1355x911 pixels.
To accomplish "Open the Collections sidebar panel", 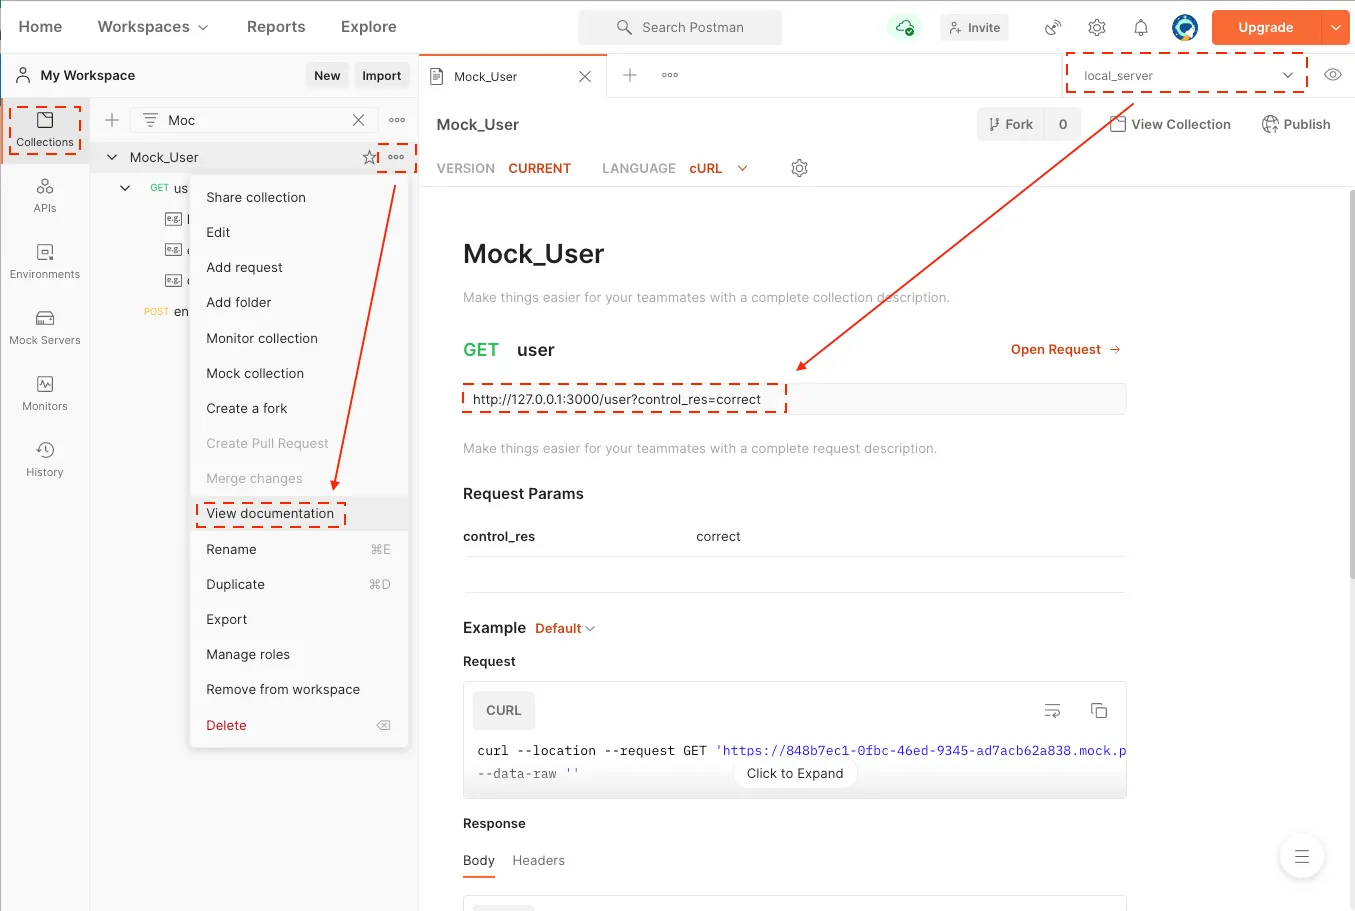I will (45, 130).
